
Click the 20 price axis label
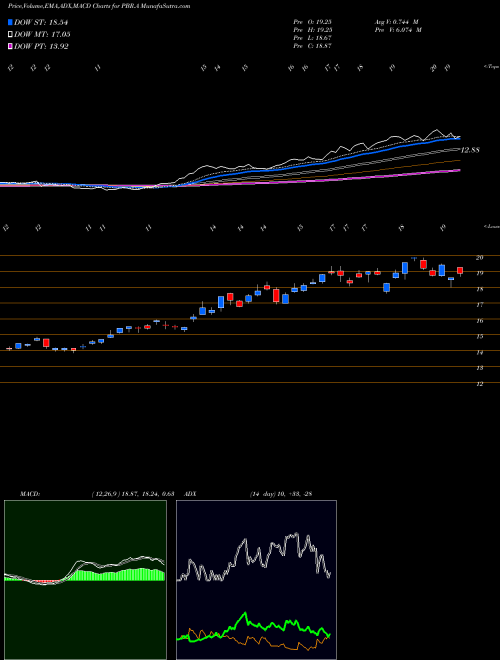pyautogui.click(x=479, y=258)
